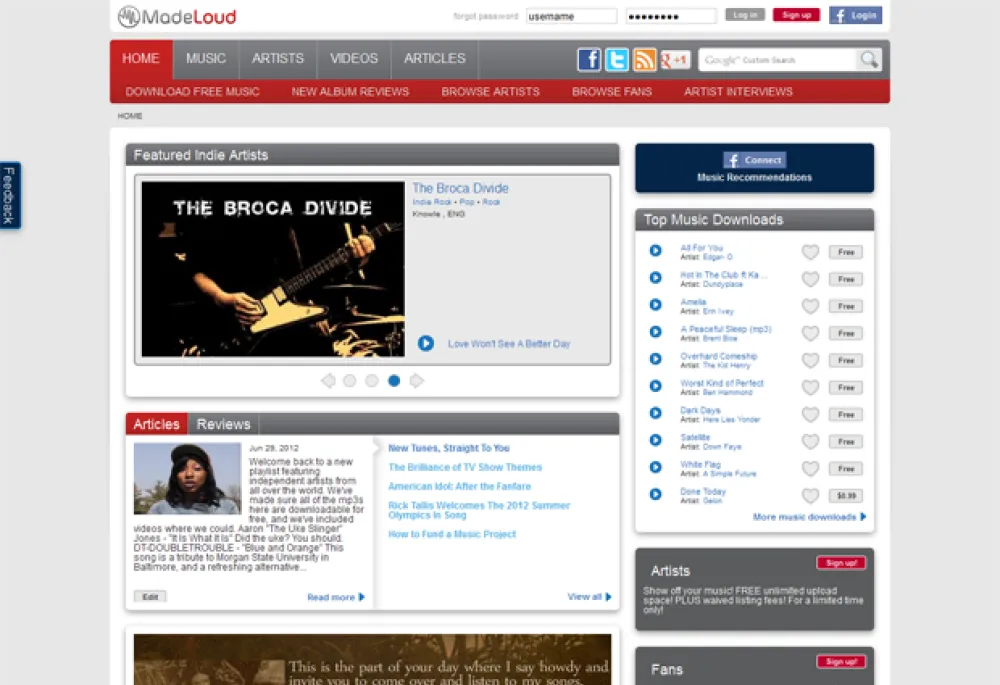The width and height of the screenshot is (1000, 685).
Task: Play A Peaceful Sleep (mp3)
Action: coord(655,332)
